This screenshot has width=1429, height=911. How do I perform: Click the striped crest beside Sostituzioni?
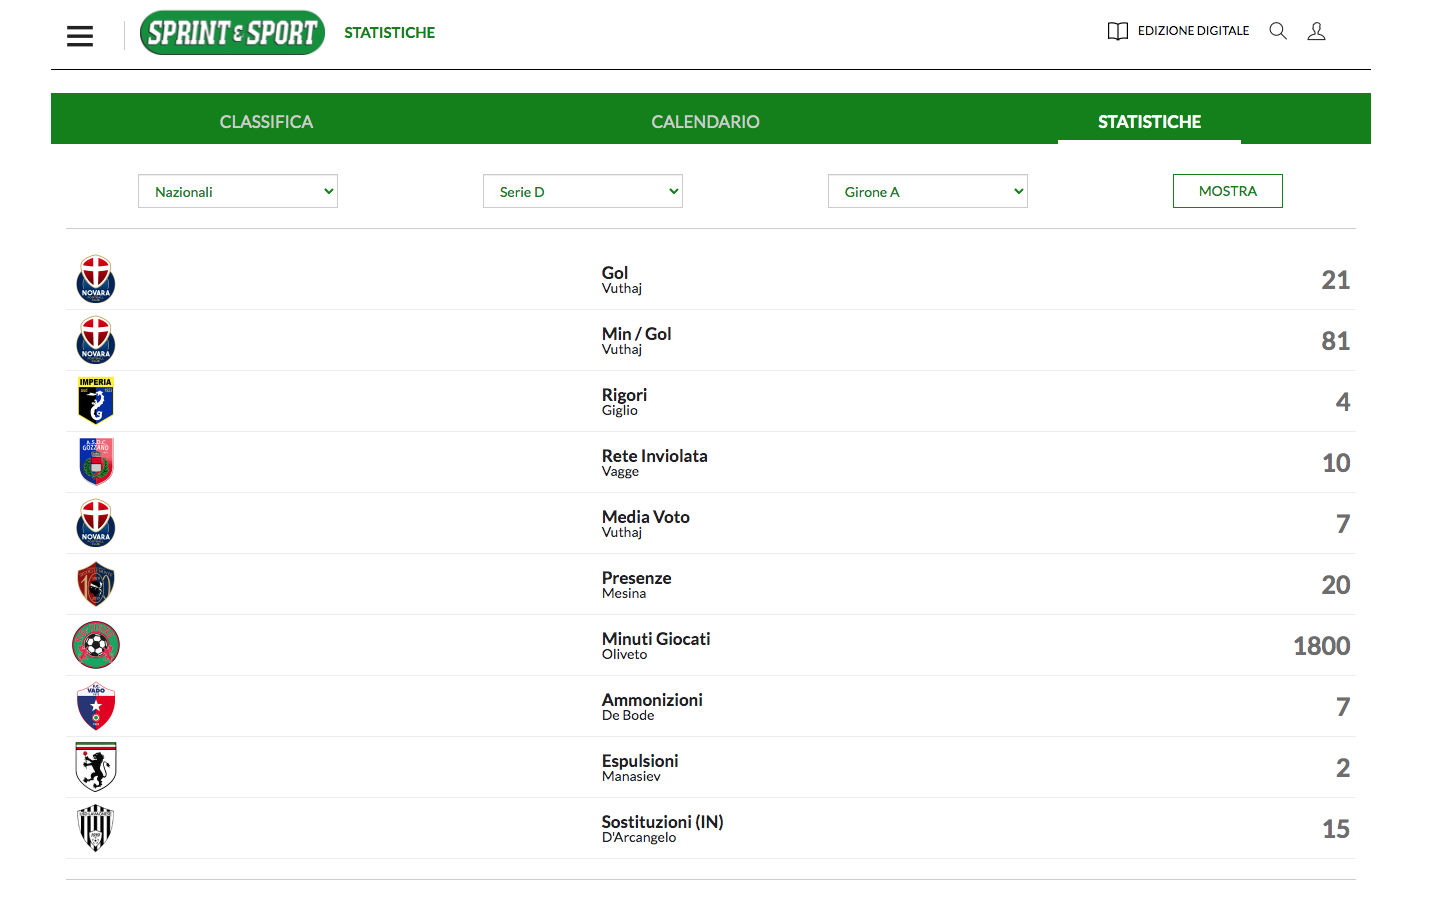click(96, 828)
